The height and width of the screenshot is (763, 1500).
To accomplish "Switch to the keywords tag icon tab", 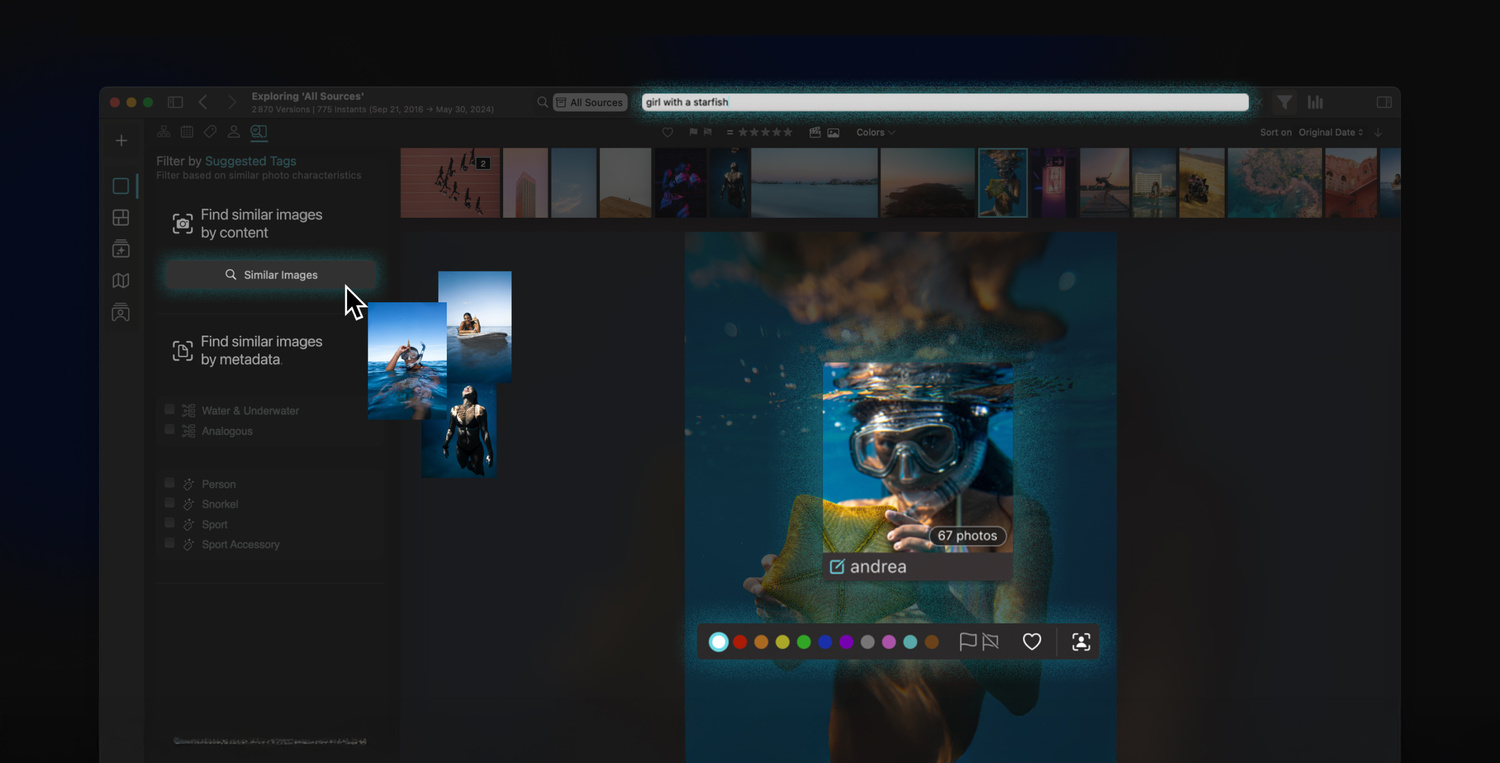I will click(x=210, y=132).
